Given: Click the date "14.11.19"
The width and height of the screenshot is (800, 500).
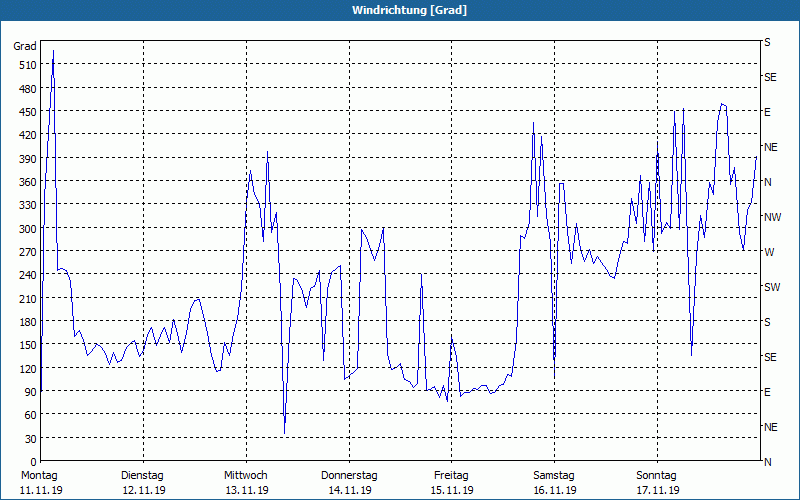Looking at the screenshot, I should pos(349,490).
